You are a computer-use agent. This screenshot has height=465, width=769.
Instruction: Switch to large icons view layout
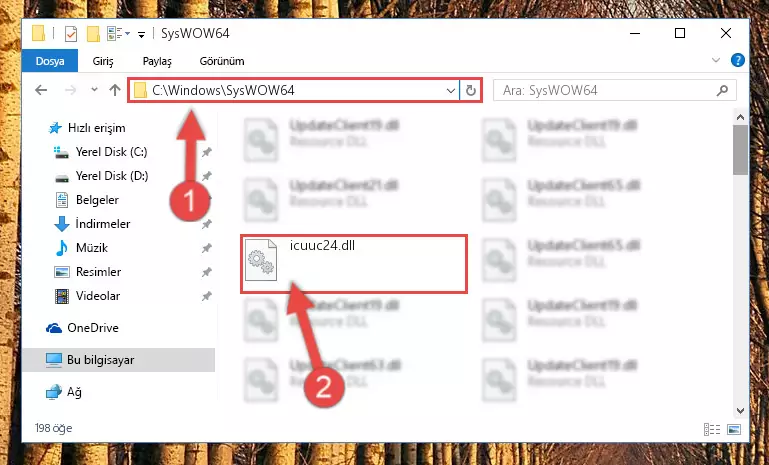pos(734,429)
